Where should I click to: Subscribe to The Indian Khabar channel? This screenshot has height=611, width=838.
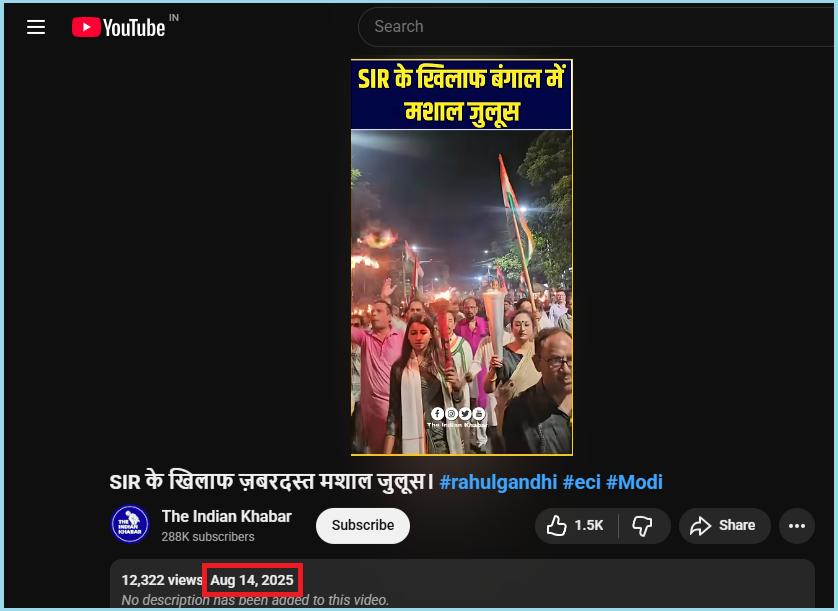click(362, 525)
